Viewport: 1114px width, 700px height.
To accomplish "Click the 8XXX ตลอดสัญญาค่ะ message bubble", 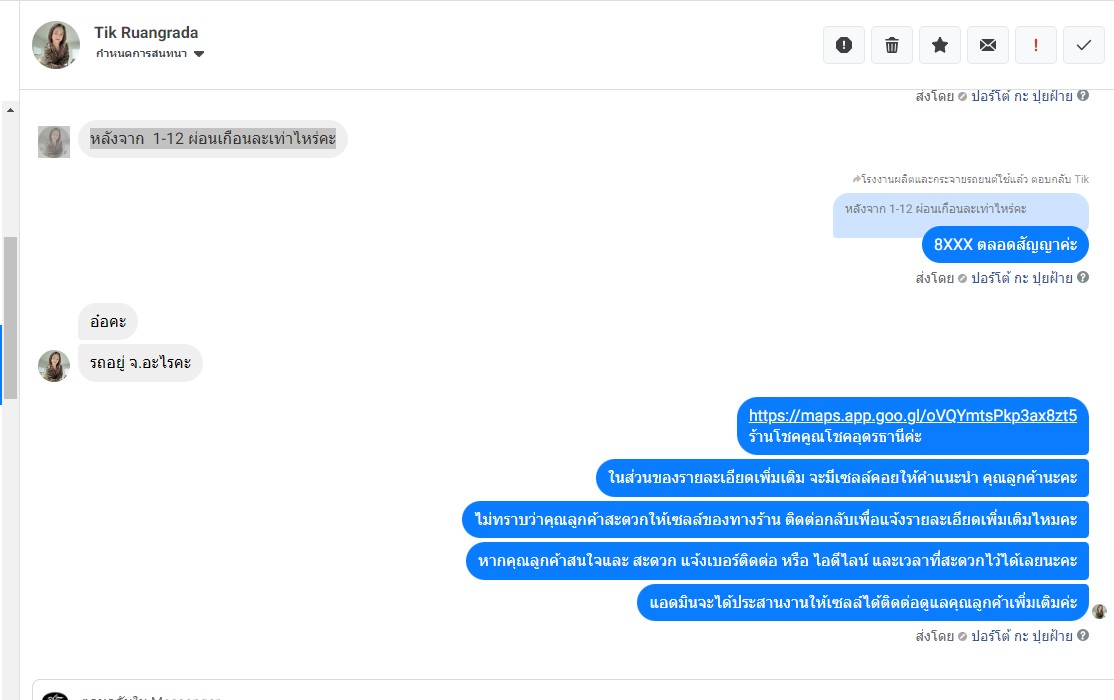I will click(1004, 244).
